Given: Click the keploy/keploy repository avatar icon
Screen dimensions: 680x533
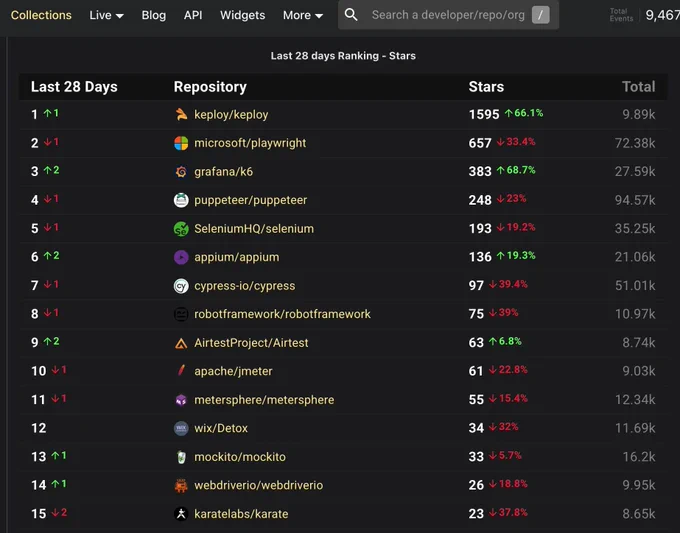Looking at the screenshot, I should (181, 114).
